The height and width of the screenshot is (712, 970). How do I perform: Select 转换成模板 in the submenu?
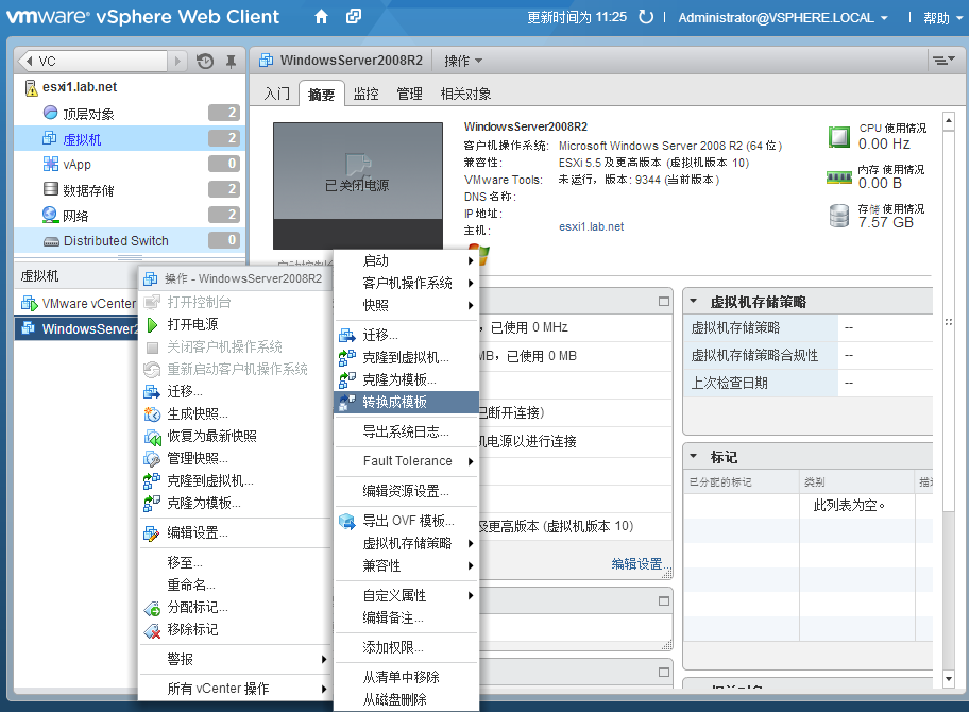click(406, 402)
